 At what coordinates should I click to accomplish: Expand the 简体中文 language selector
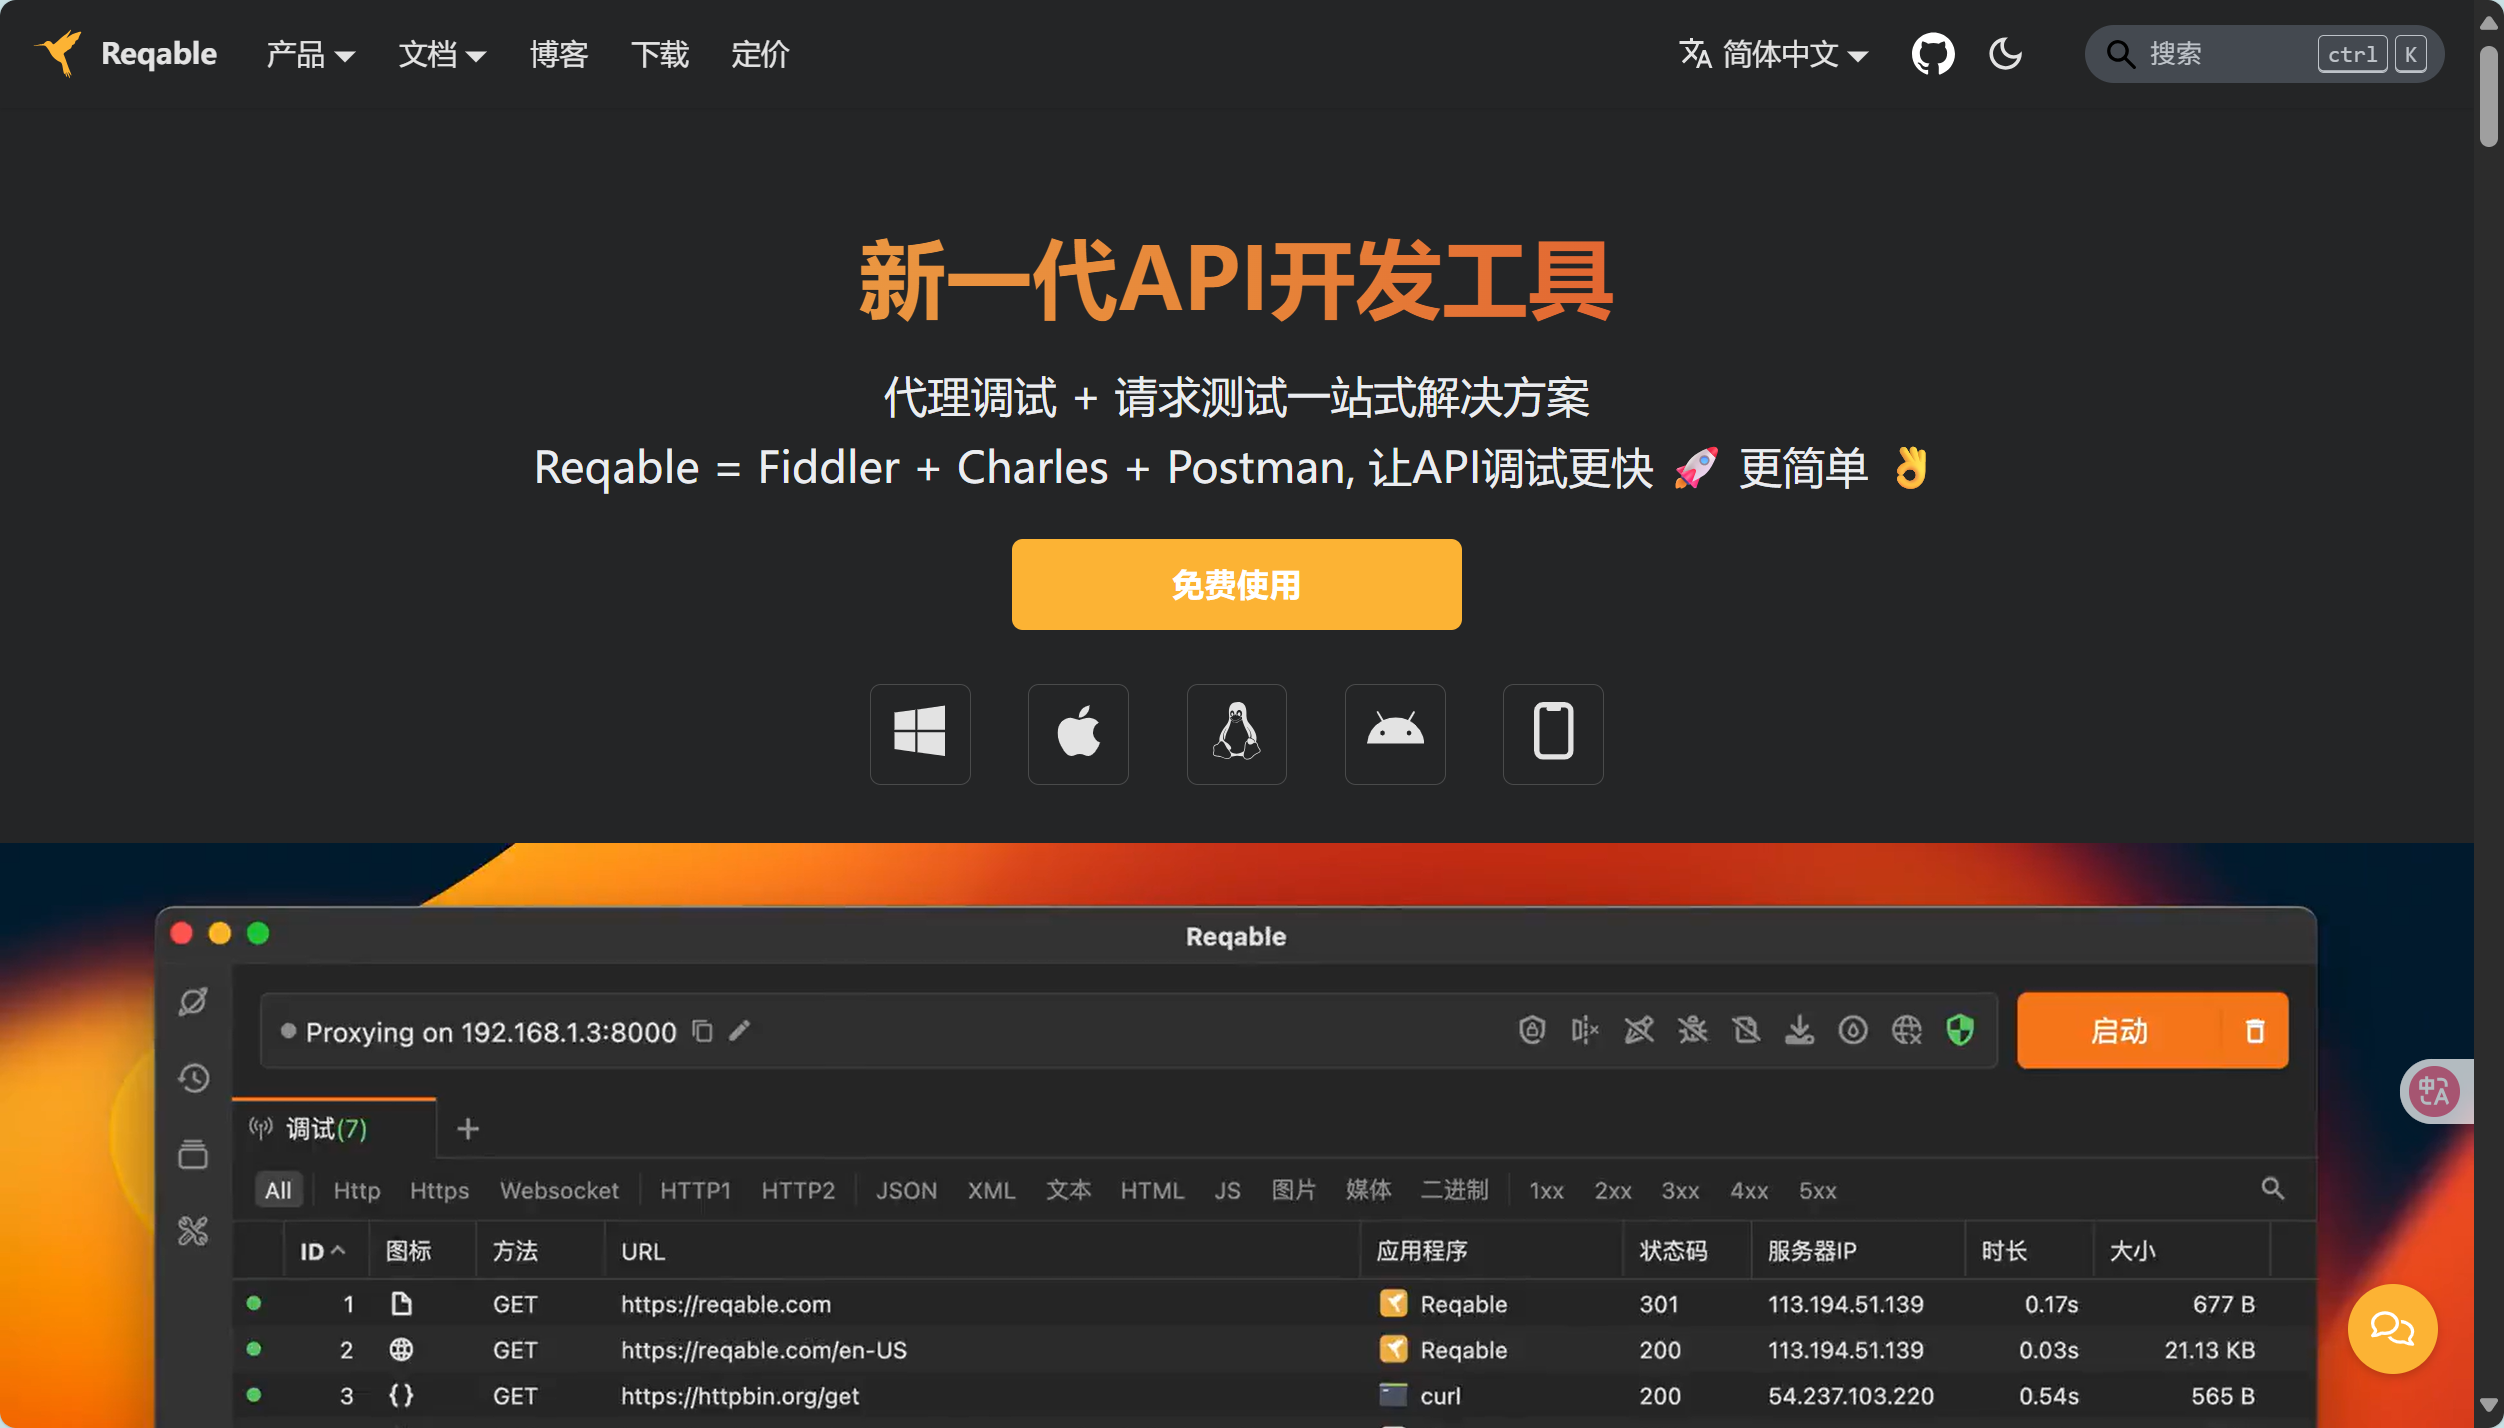pos(1774,54)
